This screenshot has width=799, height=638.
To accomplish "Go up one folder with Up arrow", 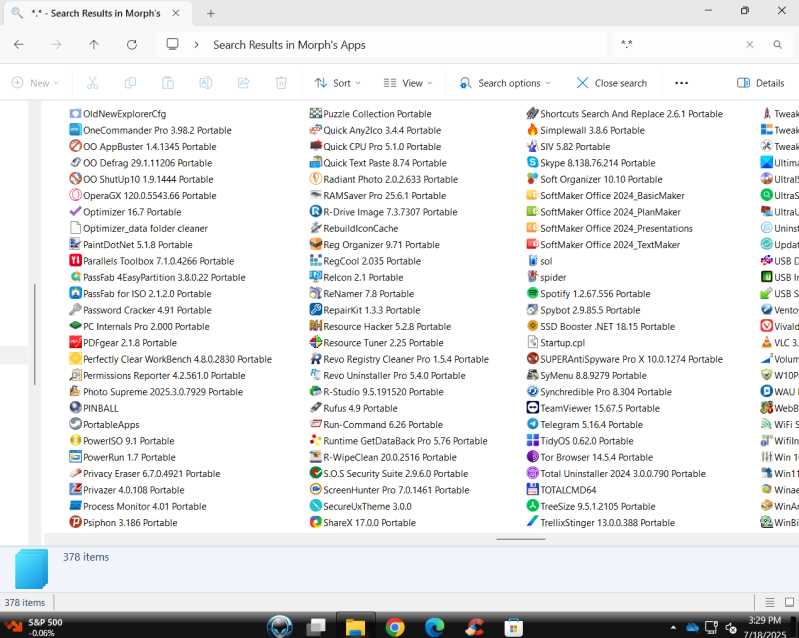I will coord(94,45).
